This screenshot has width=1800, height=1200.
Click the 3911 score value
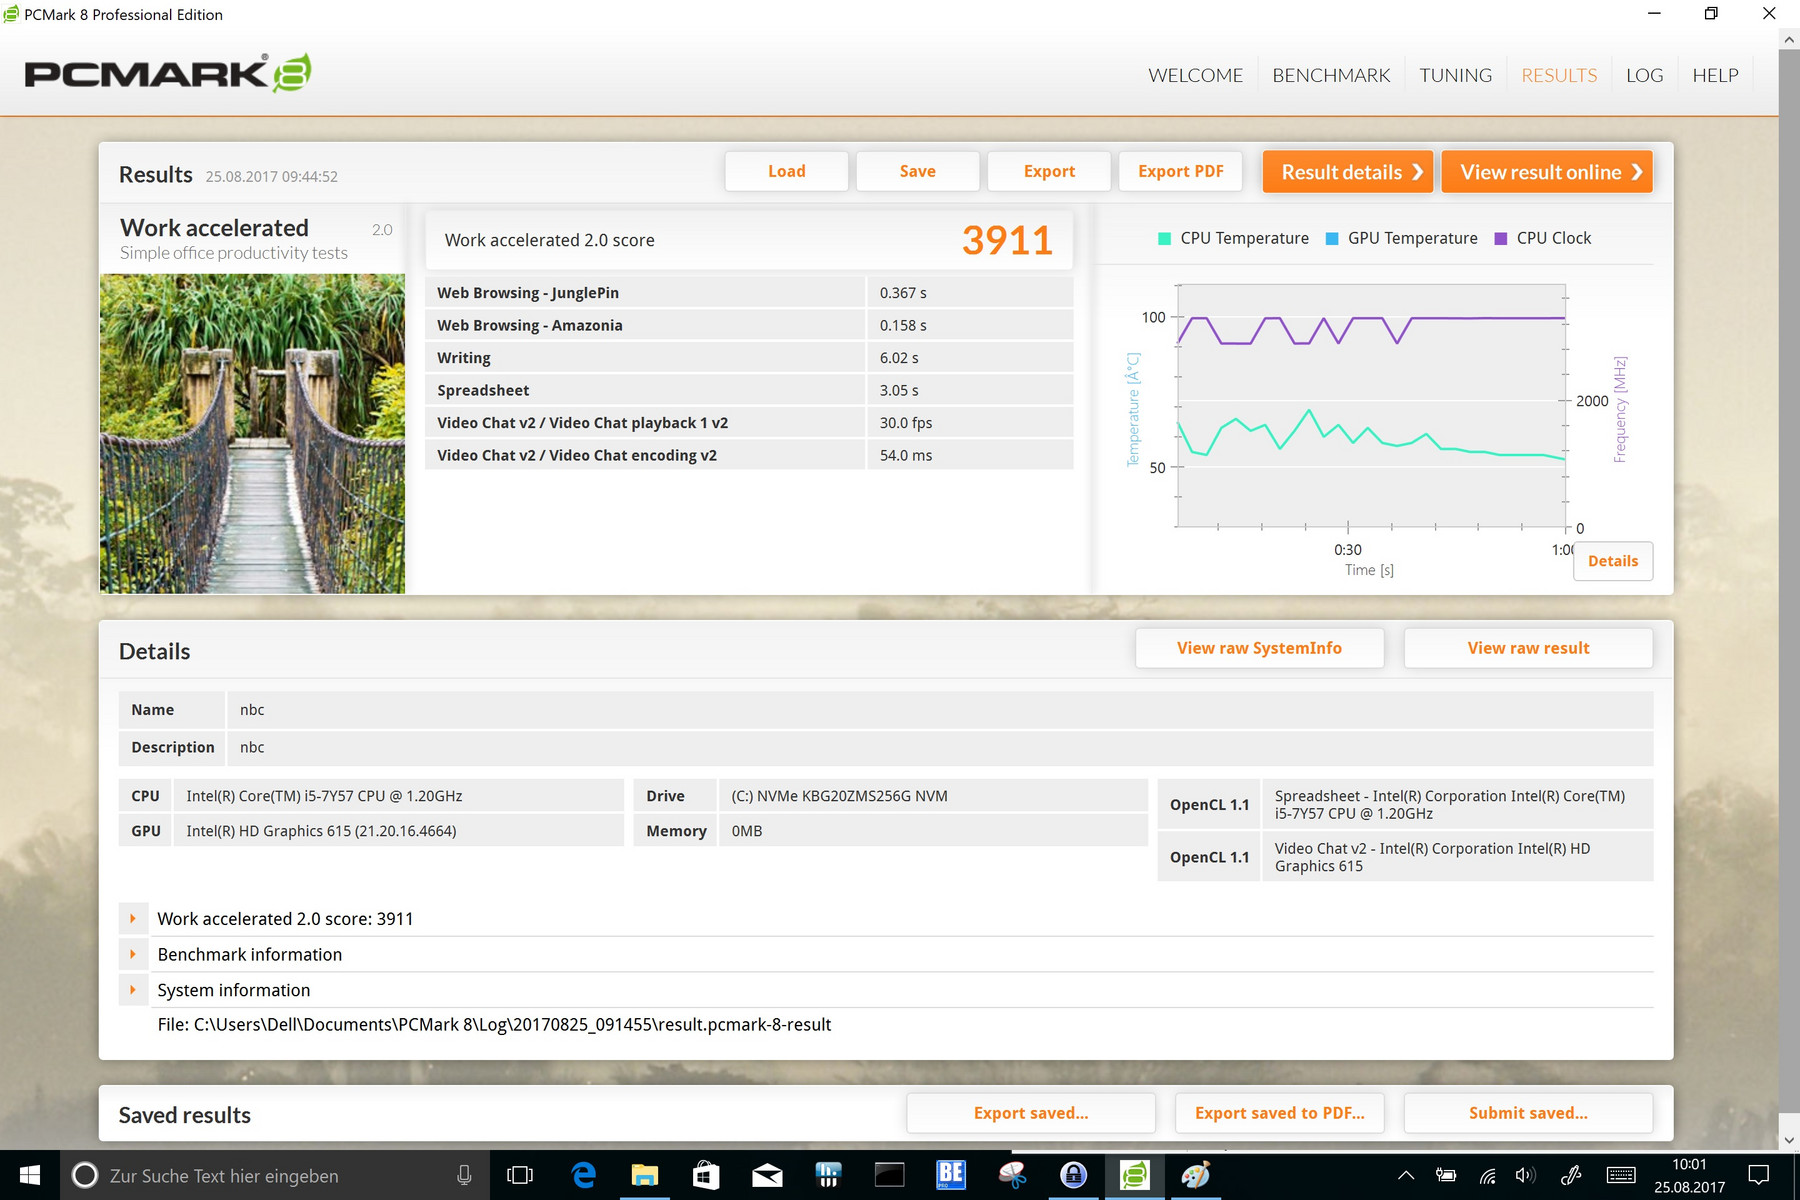pos(1007,240)
